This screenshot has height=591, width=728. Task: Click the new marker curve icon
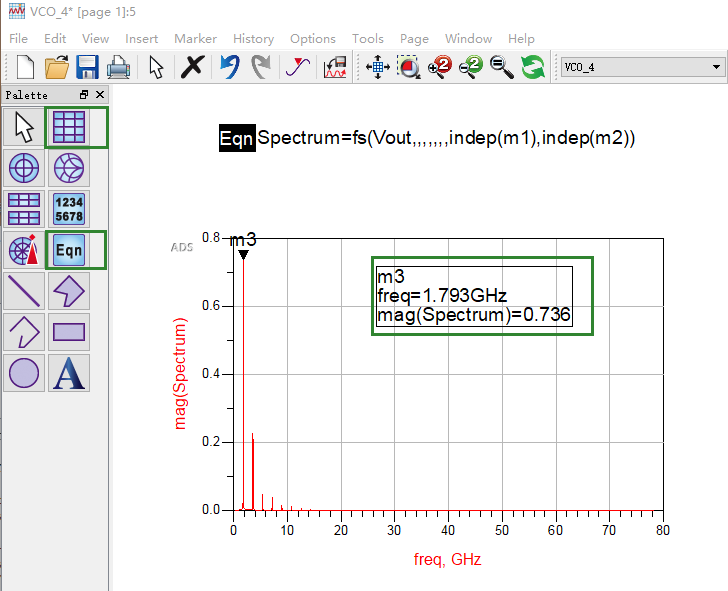click(298, 67)
